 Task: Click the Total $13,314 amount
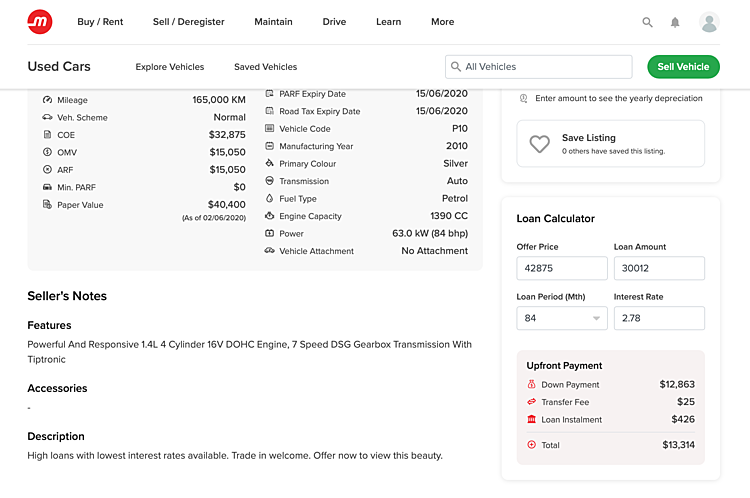coord(678,445)
